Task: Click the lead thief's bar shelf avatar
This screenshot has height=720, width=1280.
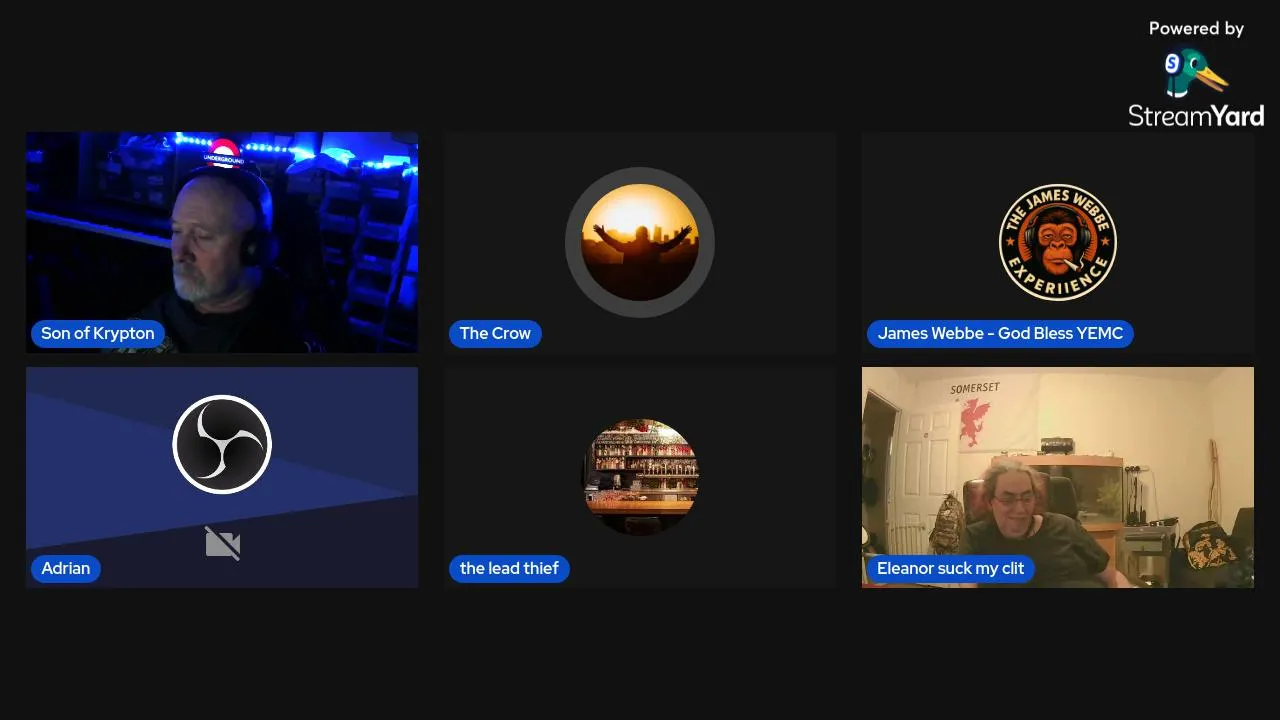Action: tap(640, 477)
